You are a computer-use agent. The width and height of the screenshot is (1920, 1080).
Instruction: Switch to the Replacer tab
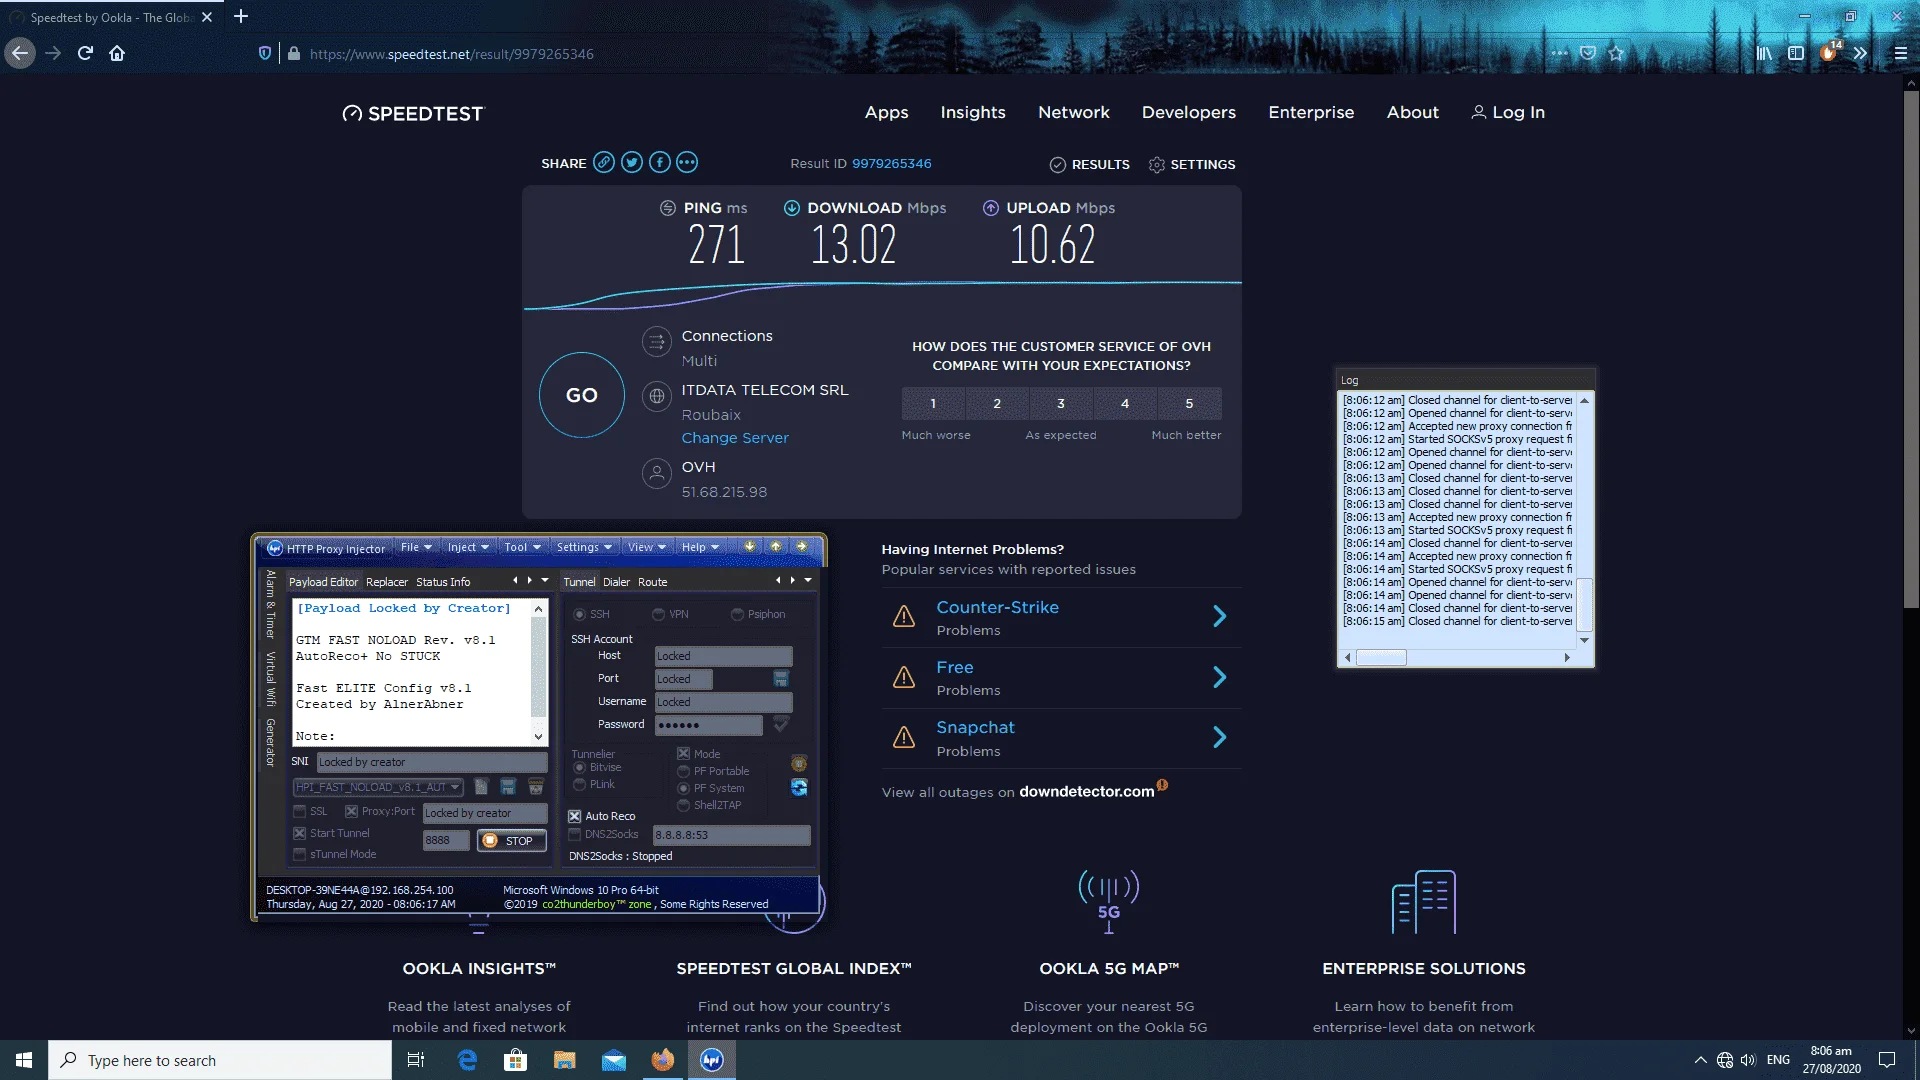386,582
